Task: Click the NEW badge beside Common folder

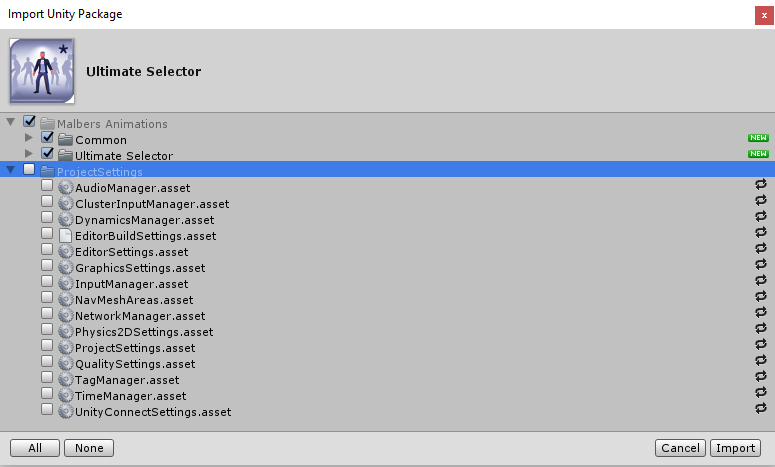Action: (758, 138)
